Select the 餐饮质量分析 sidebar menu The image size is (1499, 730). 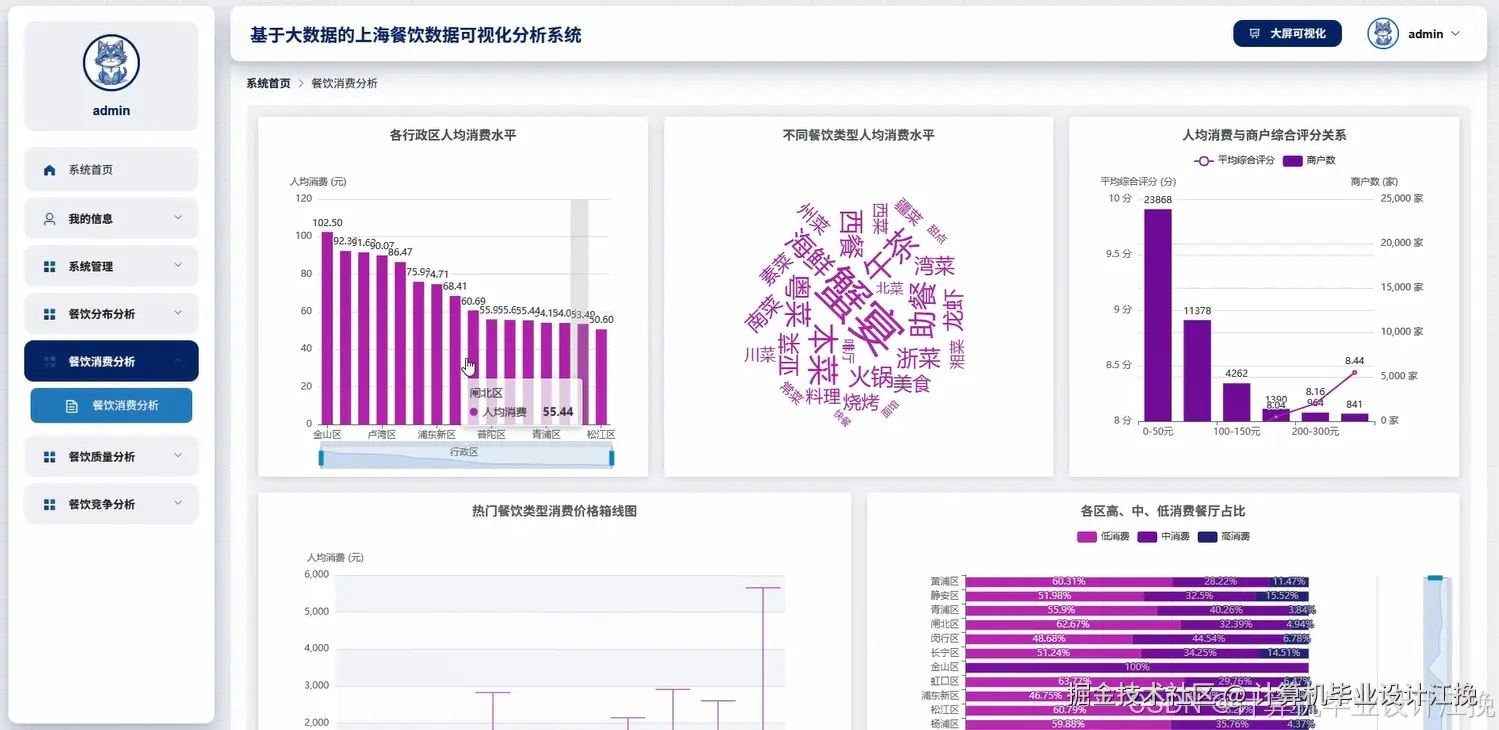(111, 457)
